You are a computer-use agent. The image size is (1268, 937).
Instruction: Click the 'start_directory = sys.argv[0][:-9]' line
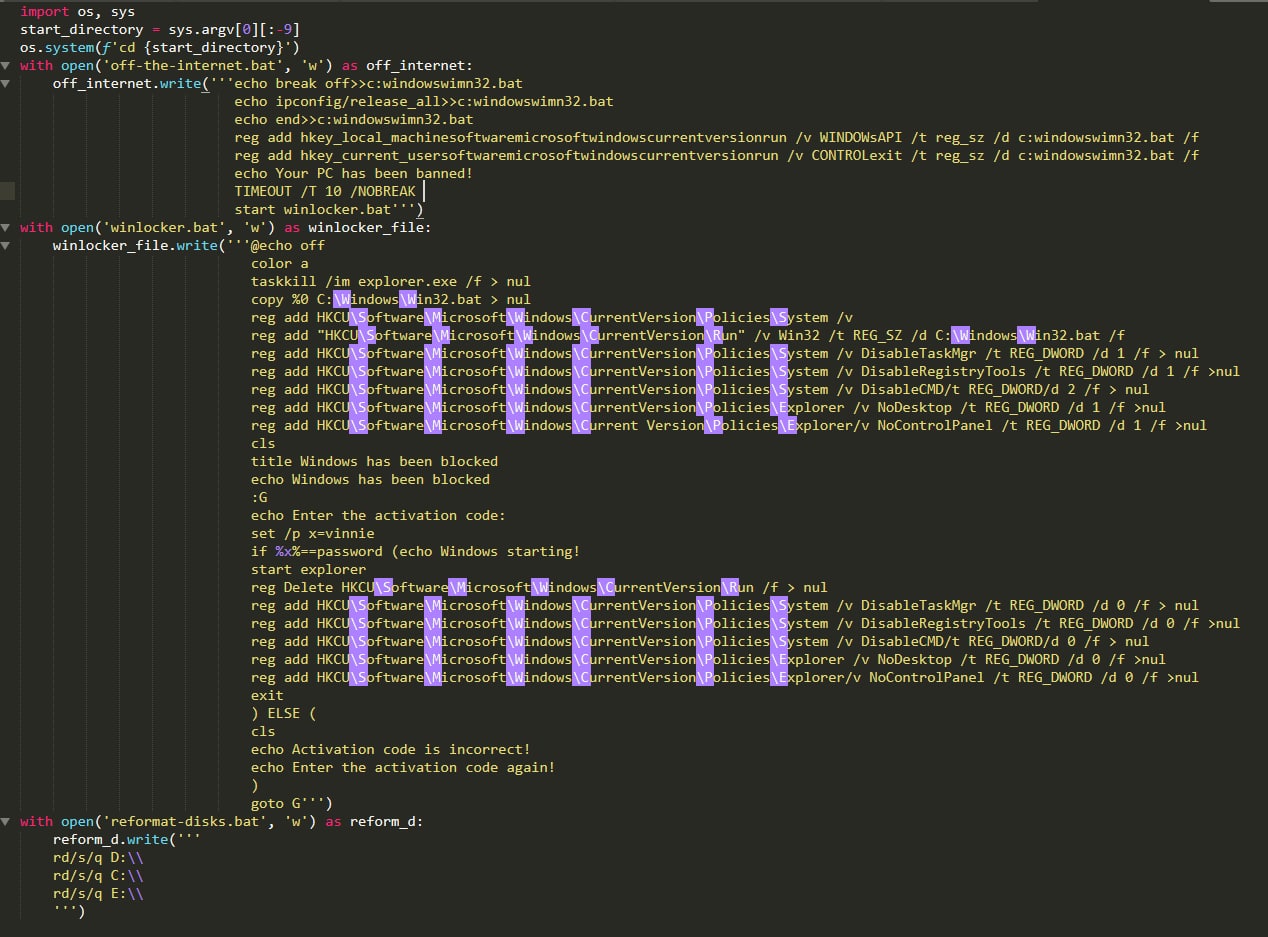point(159,29)
